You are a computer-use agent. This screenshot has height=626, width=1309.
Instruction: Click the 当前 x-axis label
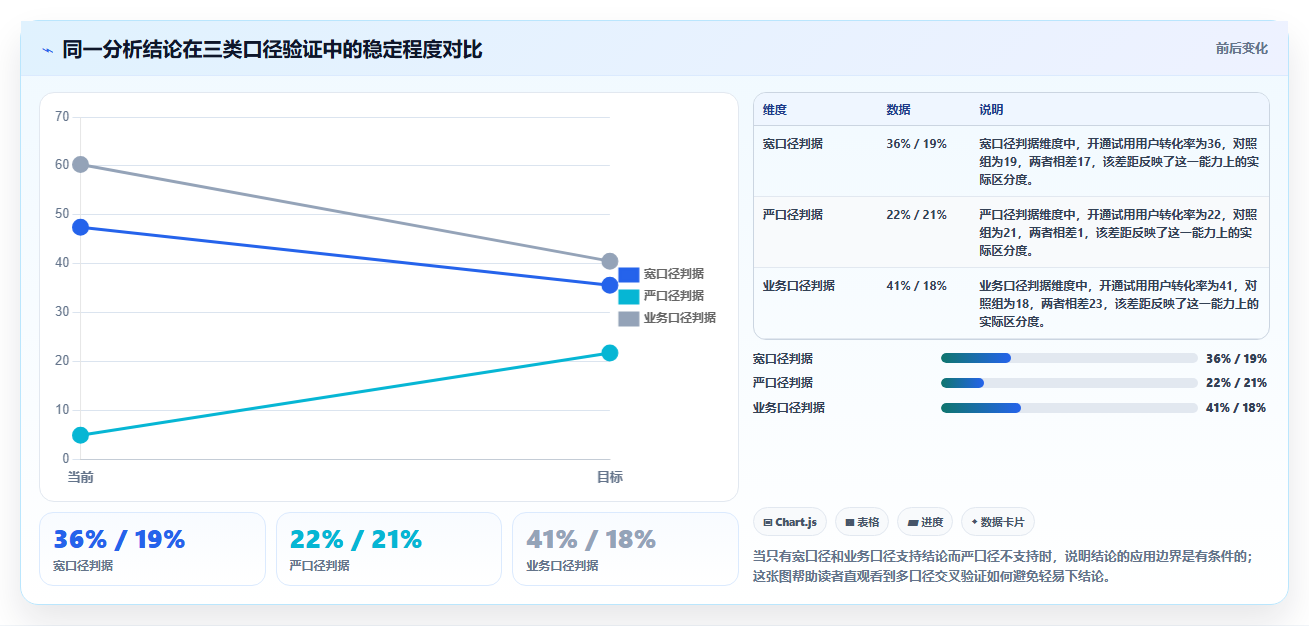(x=81, y=477)
